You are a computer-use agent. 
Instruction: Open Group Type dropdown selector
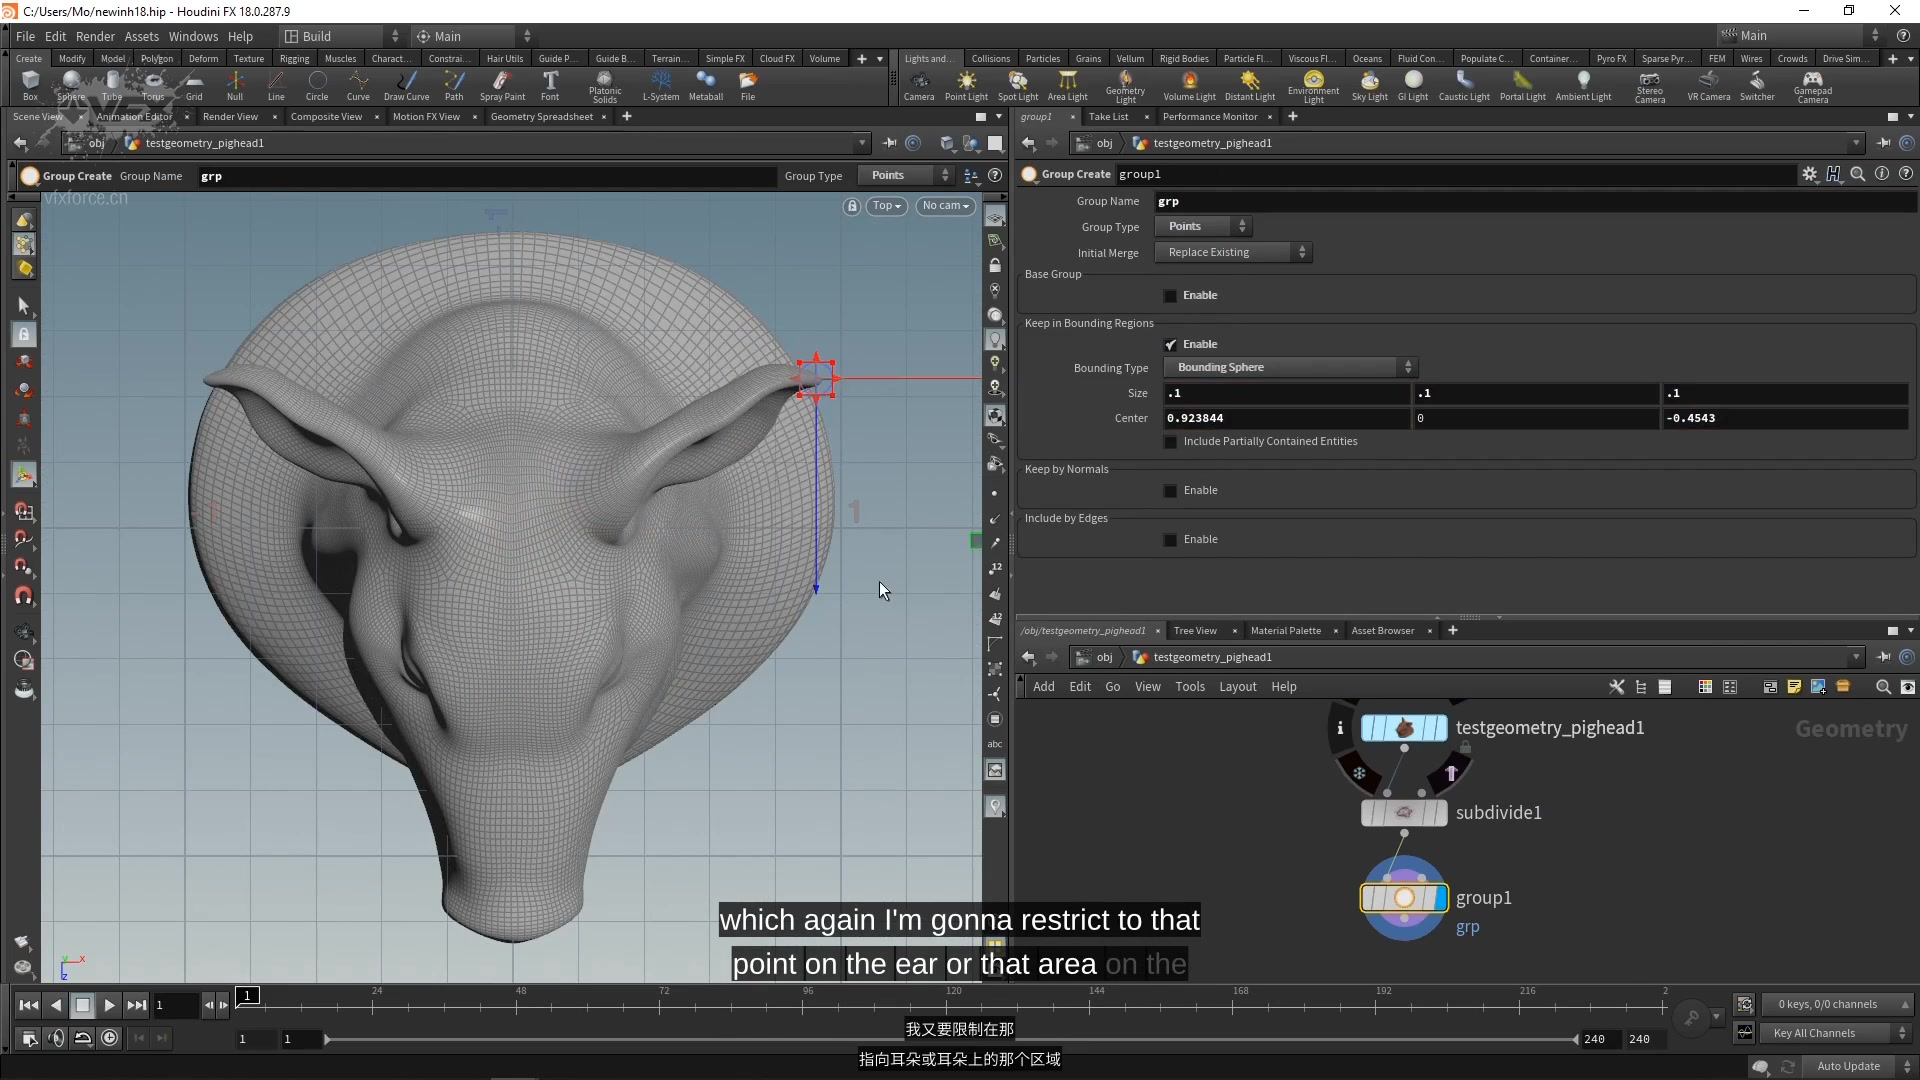click(1203, 225)
